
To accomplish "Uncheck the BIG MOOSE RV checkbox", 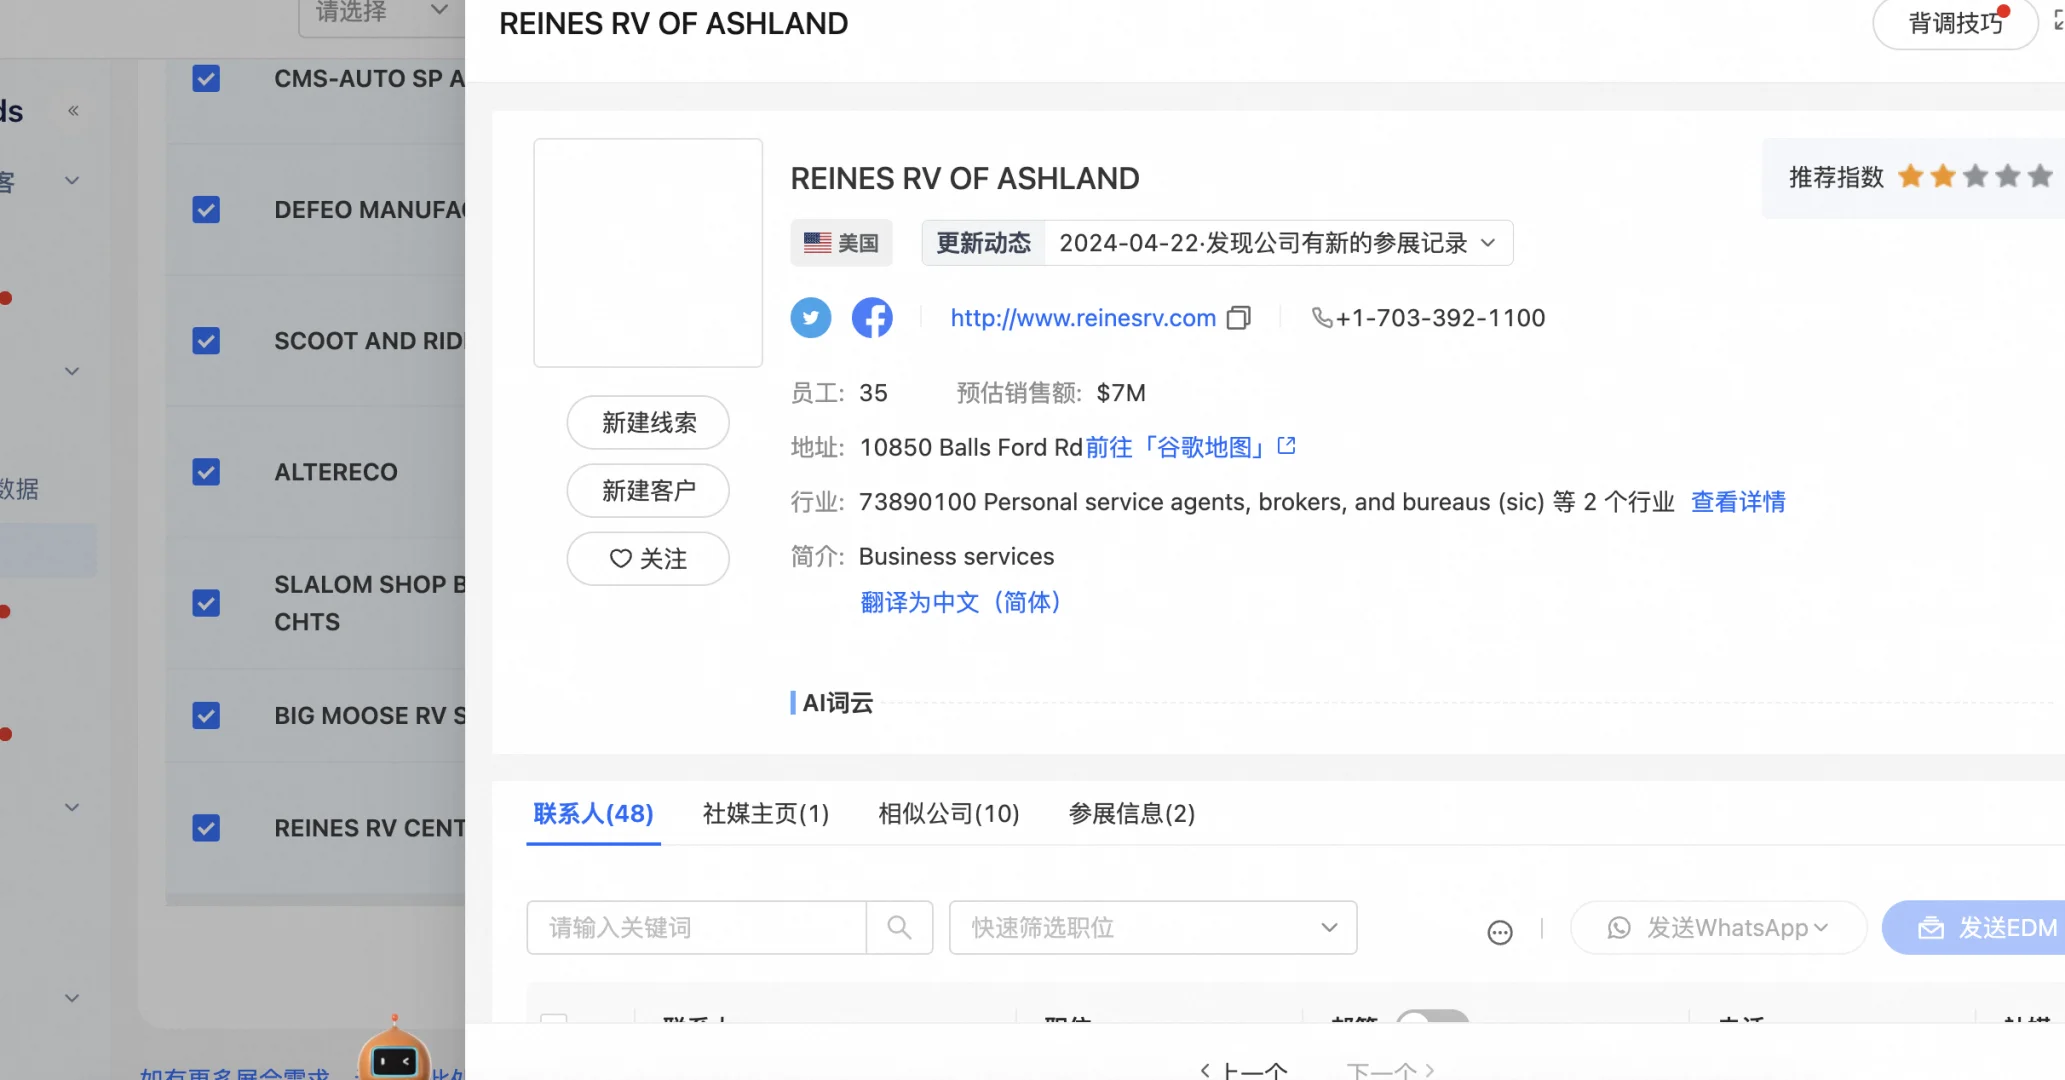I will tap(206, 716).
